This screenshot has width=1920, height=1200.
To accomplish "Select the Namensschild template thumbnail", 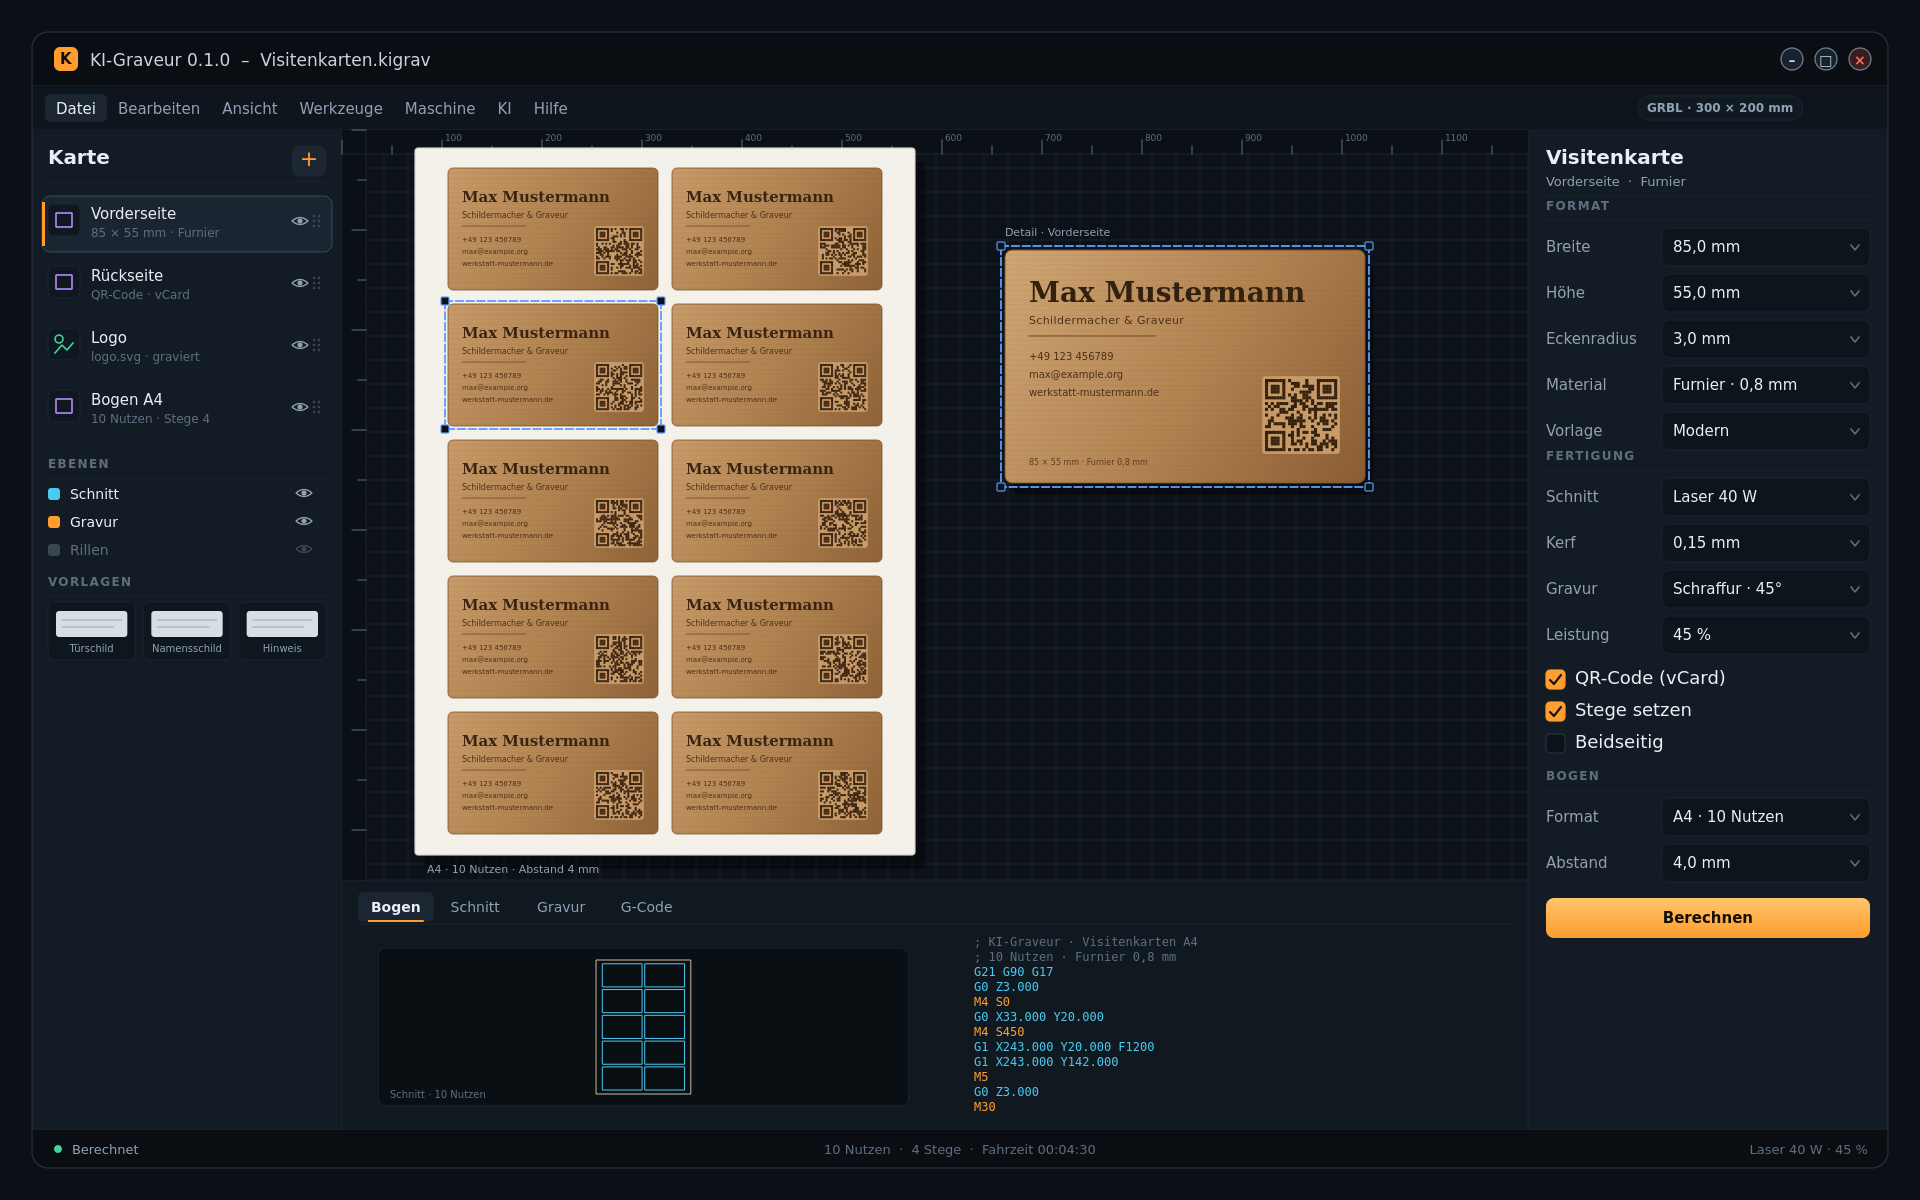I will tap(187, 631).
